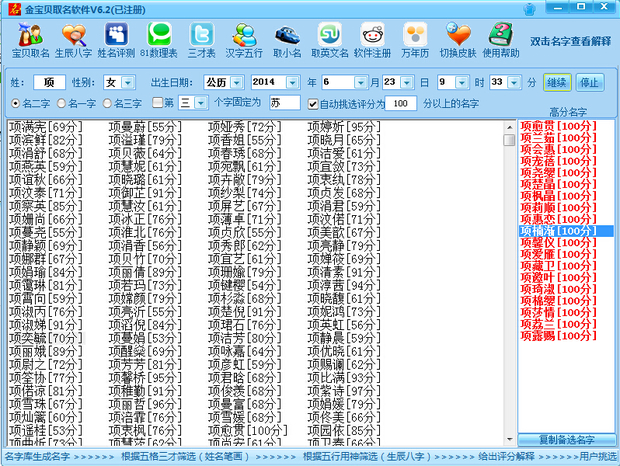Viewport: 620px width, 466px height.
Task: Open the 宝贝取名 baby naming tool
Action: 30,38
